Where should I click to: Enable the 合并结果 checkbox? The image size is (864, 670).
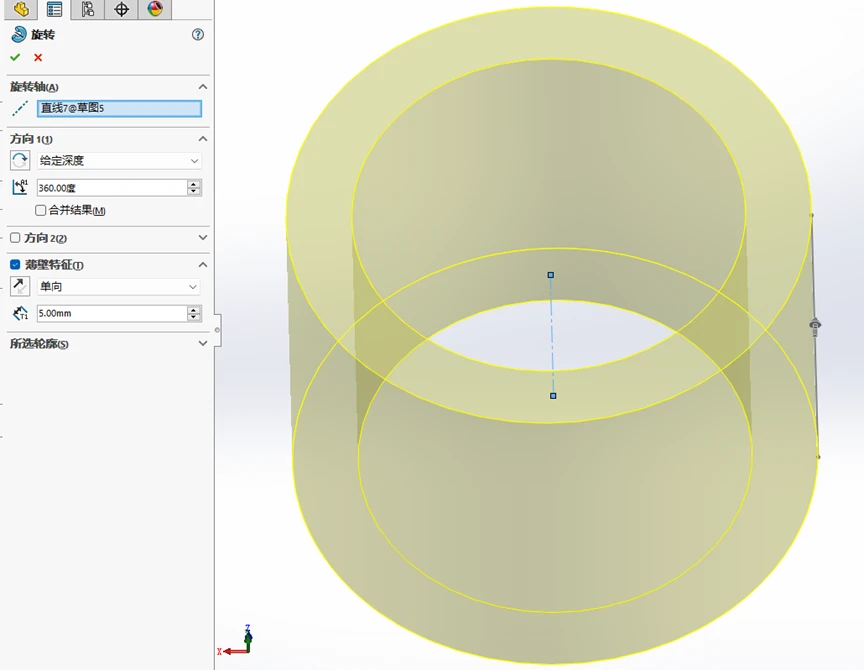[x=40, y=210]
